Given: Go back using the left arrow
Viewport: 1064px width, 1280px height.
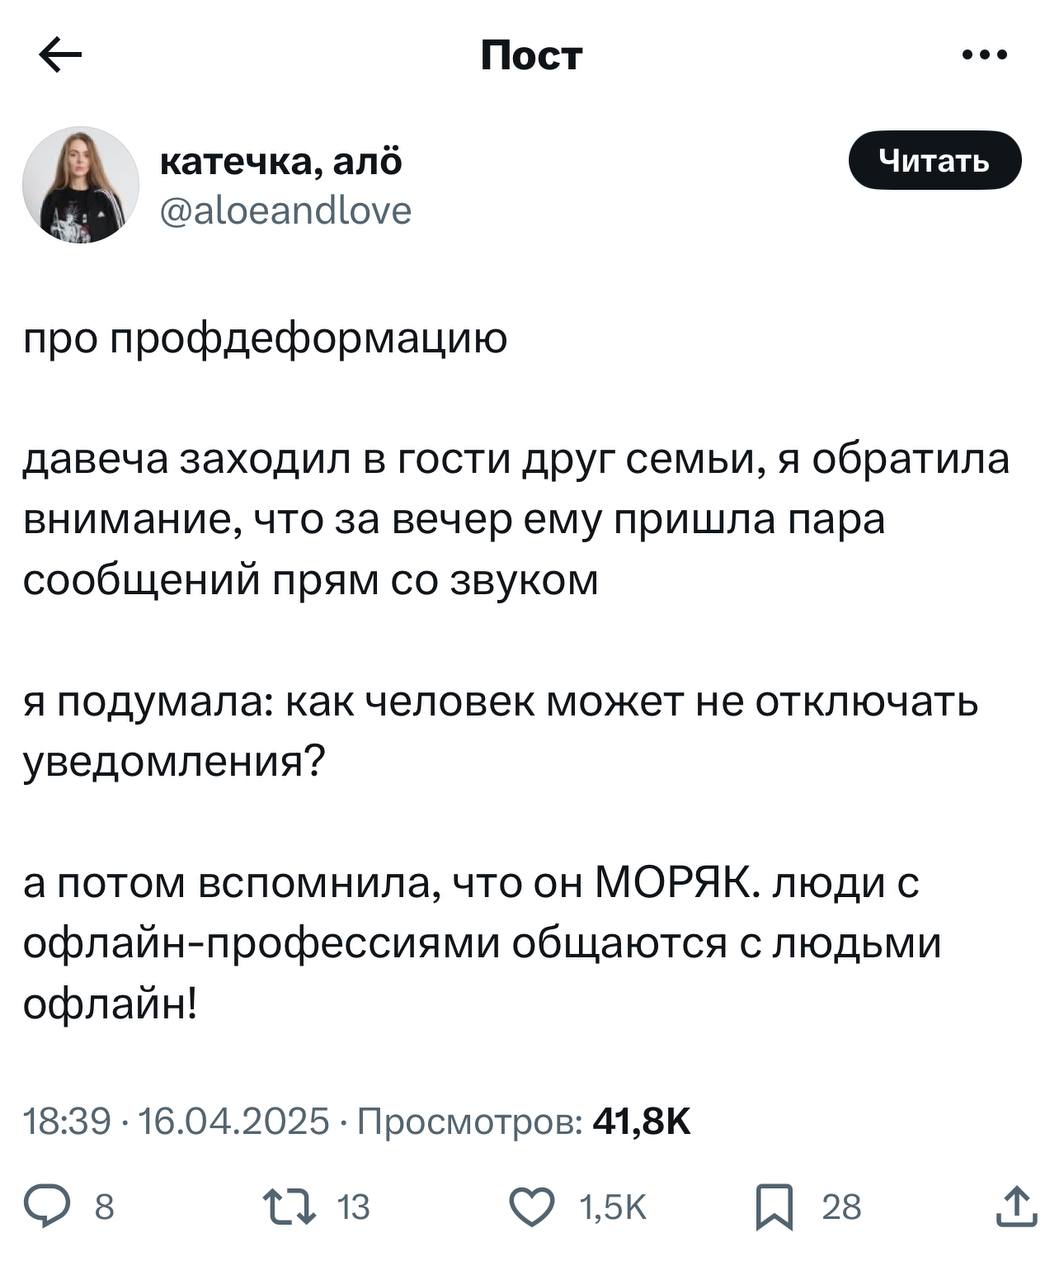Looking at the screenshot, I should click(60, 56).
